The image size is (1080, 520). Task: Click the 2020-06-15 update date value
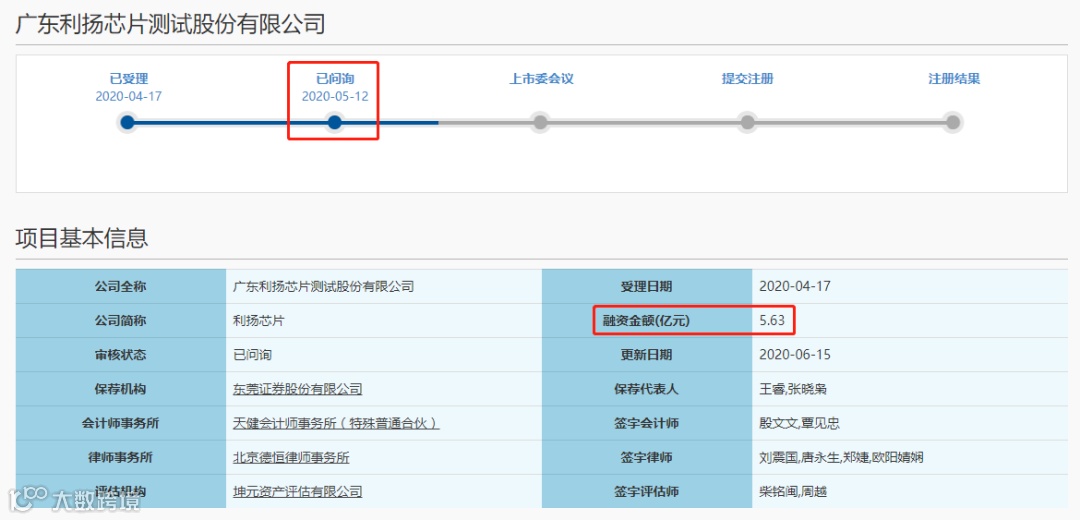(x=795, y=355)
